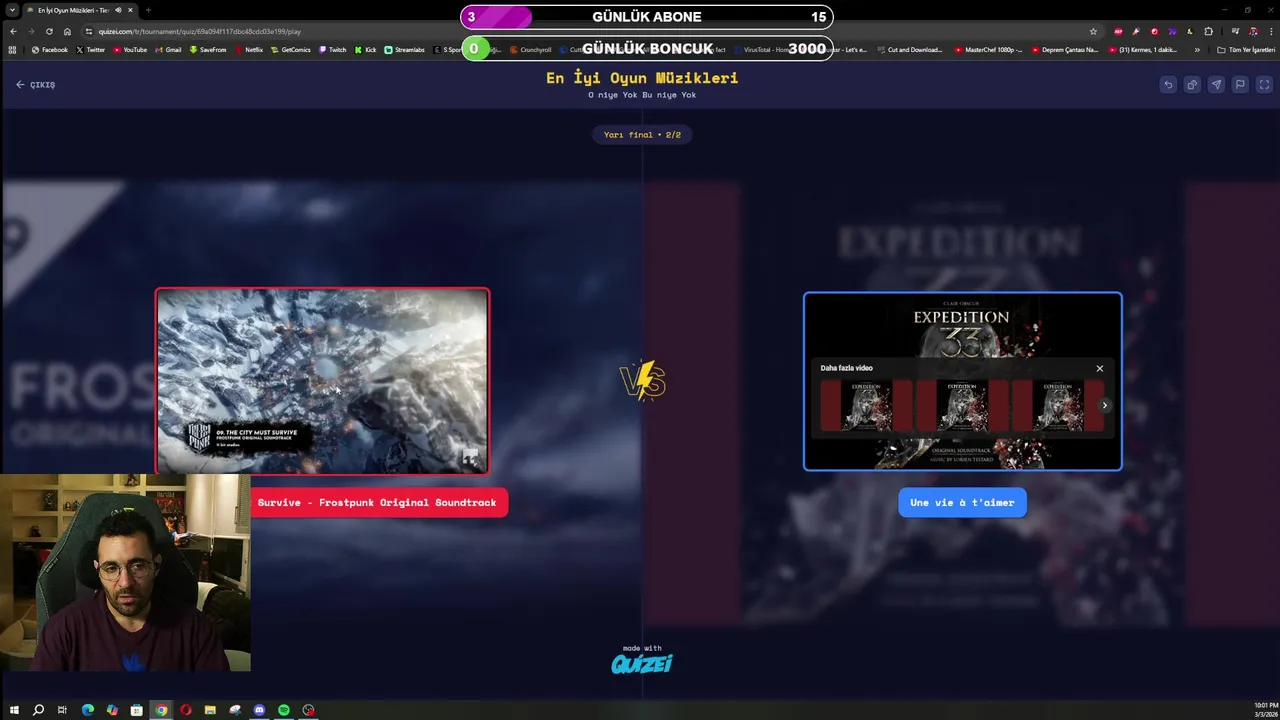The width and height of the screenshot is (1280, 720).
Task: Open the VirusTotal bookmark
Action: pyautogui.click(x=766, y=49)
